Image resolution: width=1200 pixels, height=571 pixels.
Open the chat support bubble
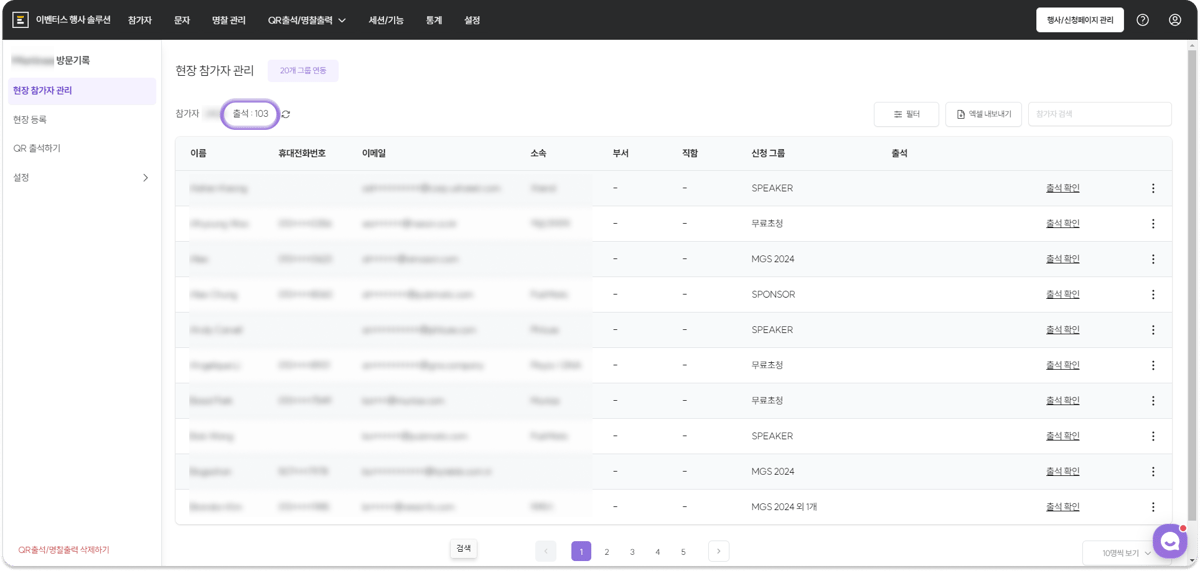[1169, 541]
